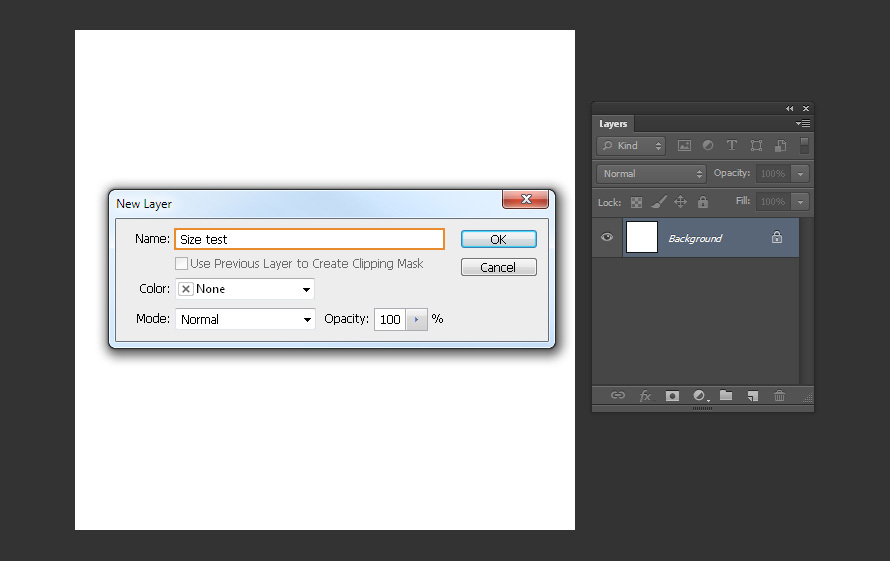
Task: Click the type layer filter icon
Action: pyautogui.click(x=732, y=146)
